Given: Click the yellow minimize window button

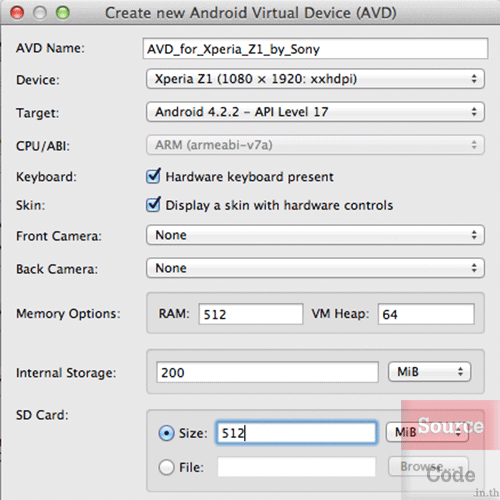Looking at the screenshot, I should 40,13.
